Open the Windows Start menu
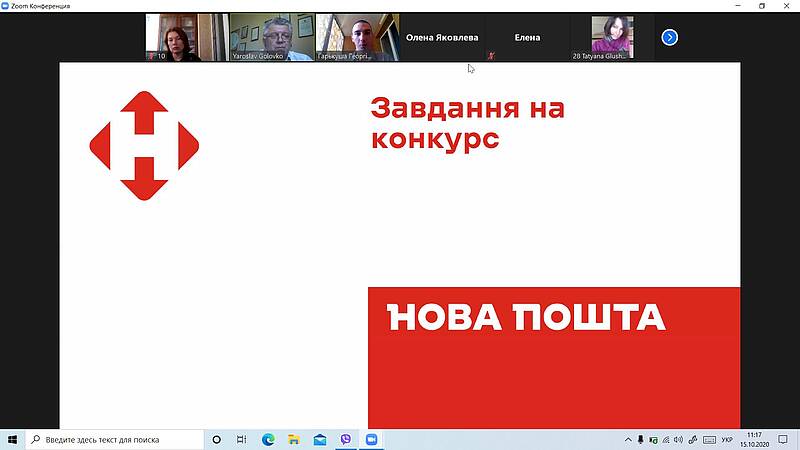 (x=12, y=439)
